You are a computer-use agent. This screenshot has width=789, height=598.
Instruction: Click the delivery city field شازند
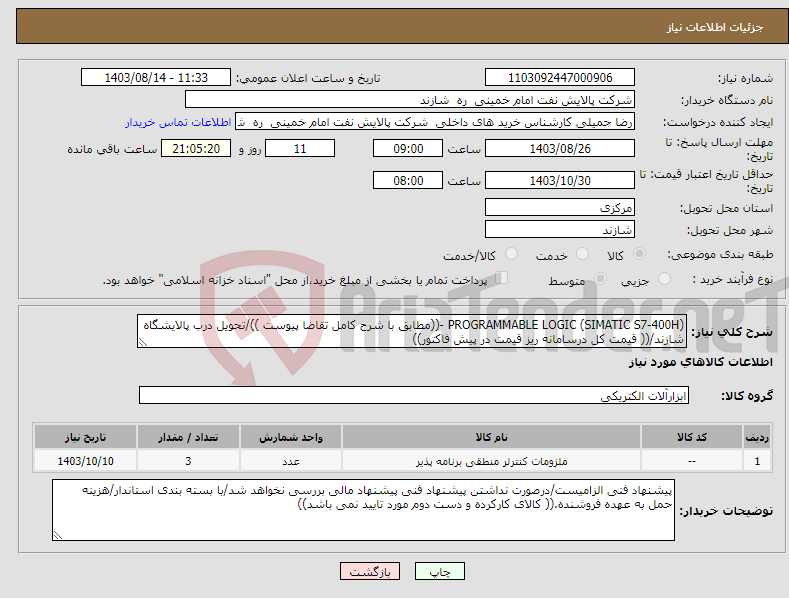560,230
